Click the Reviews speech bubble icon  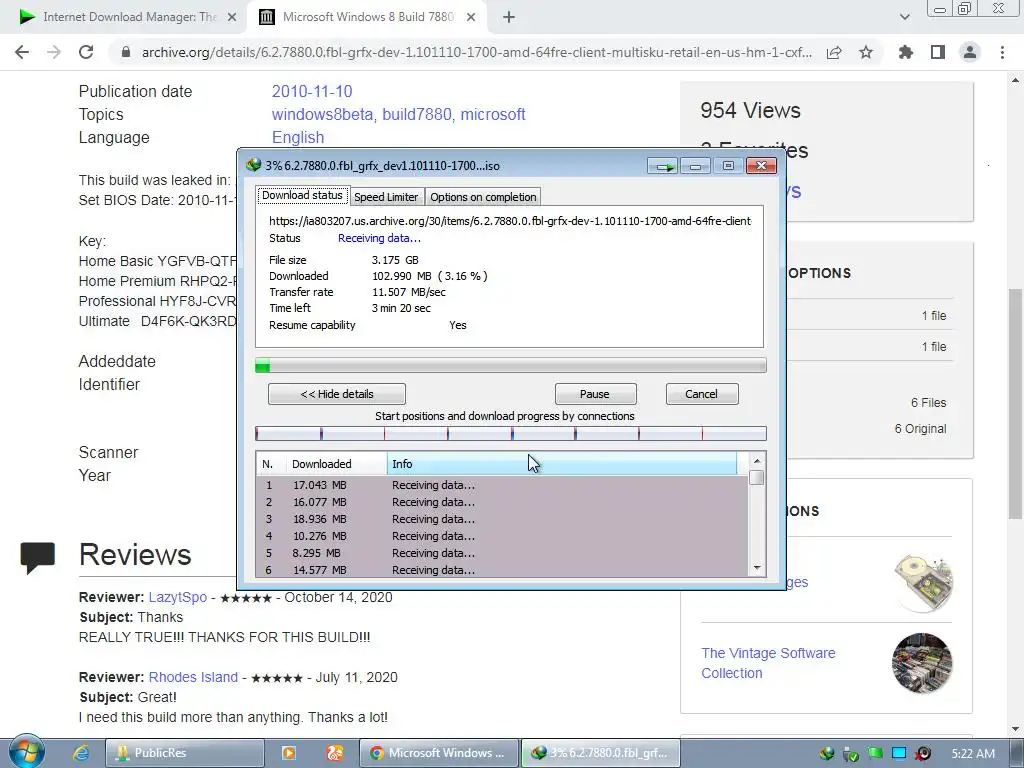37,557
